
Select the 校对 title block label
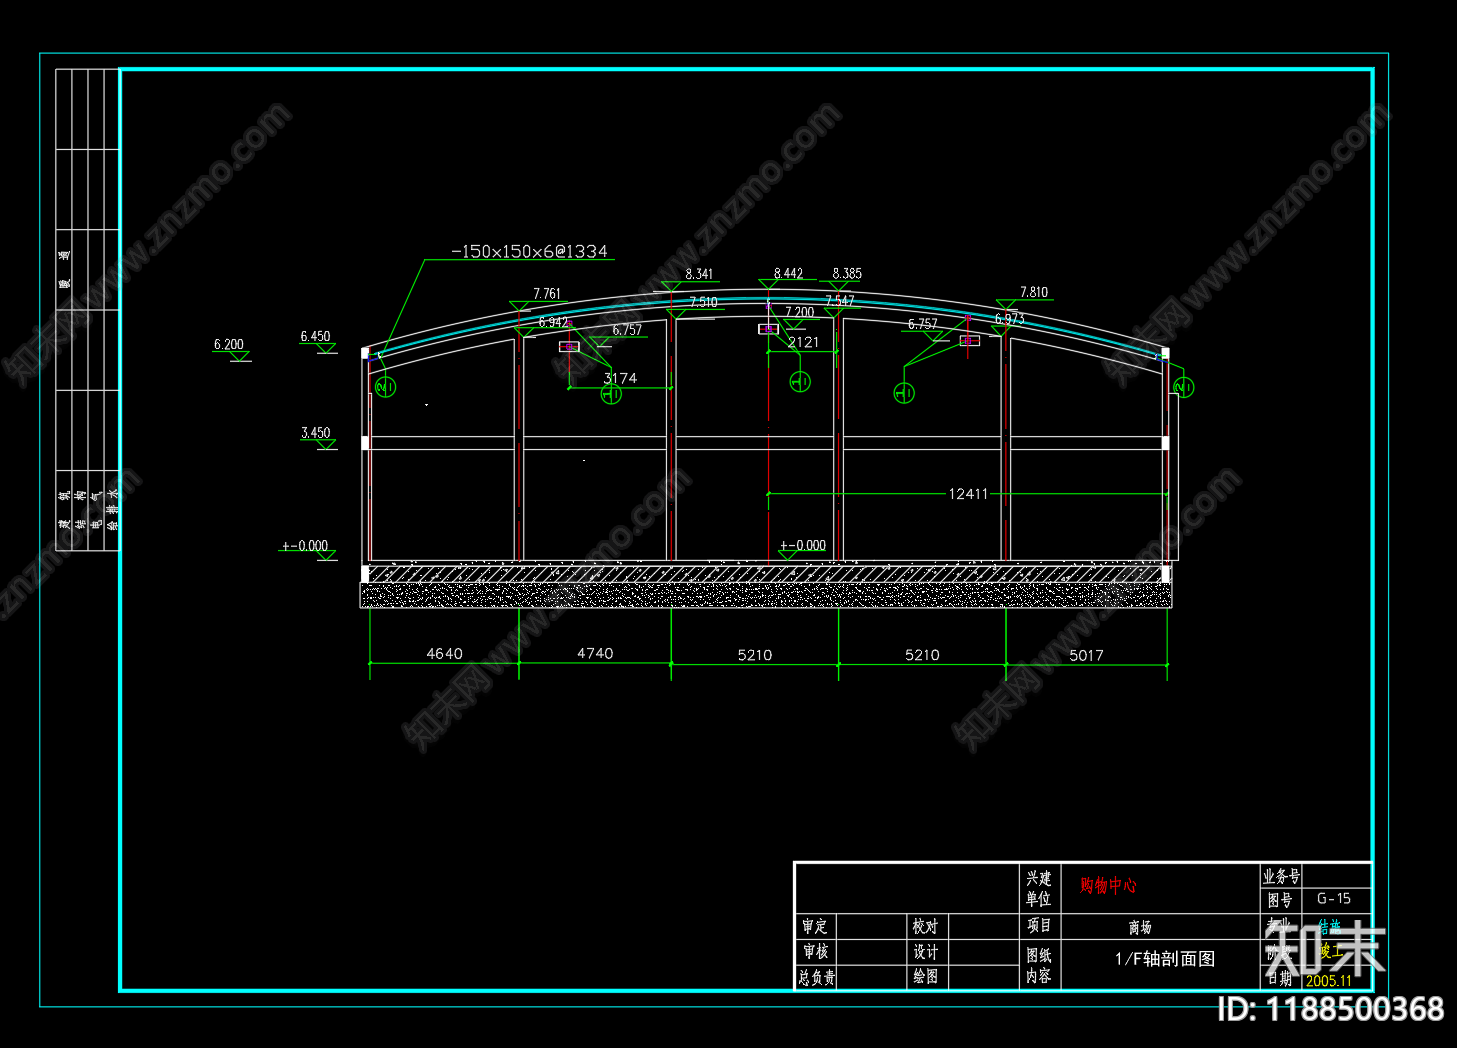pyautogui.click(x=925, y=927)
